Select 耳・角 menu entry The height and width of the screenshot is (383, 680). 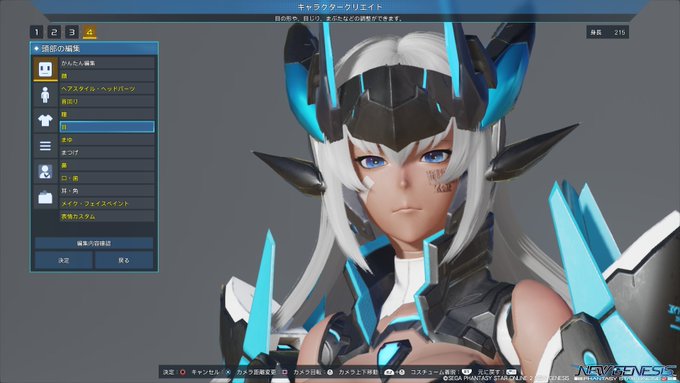click(107, 190)
